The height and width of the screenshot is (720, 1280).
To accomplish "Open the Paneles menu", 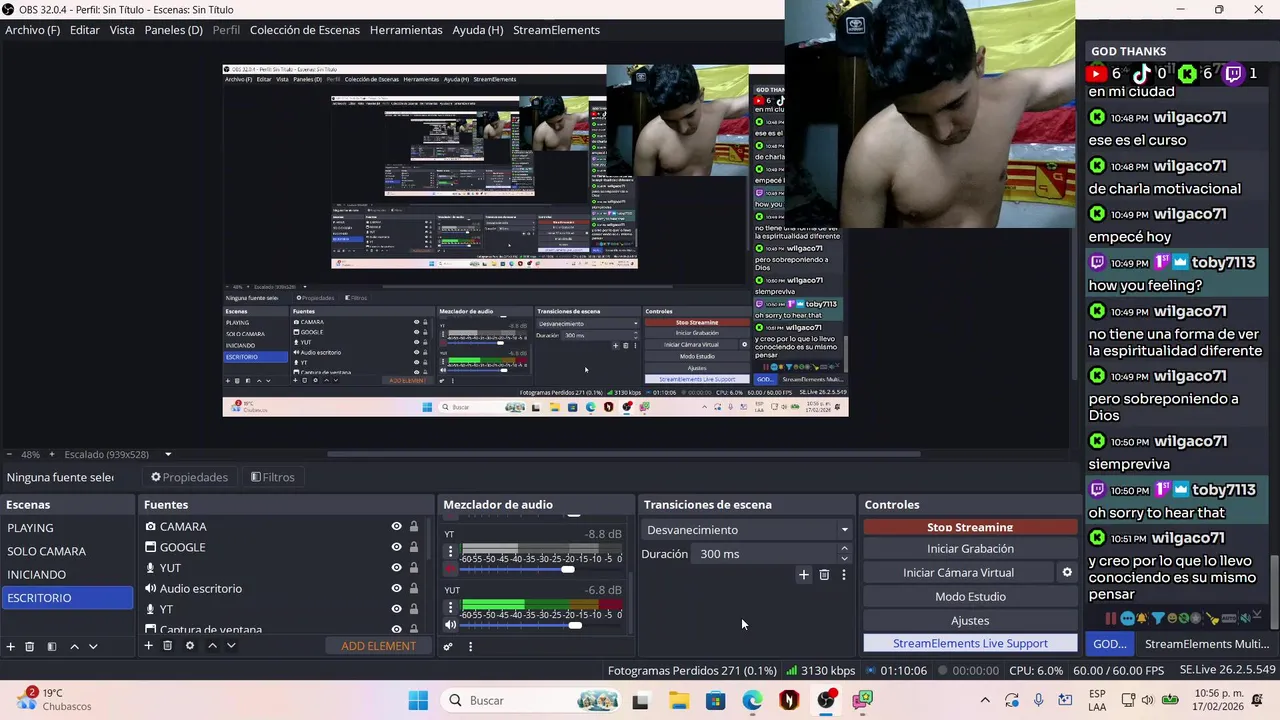I will tap(174, 30).
